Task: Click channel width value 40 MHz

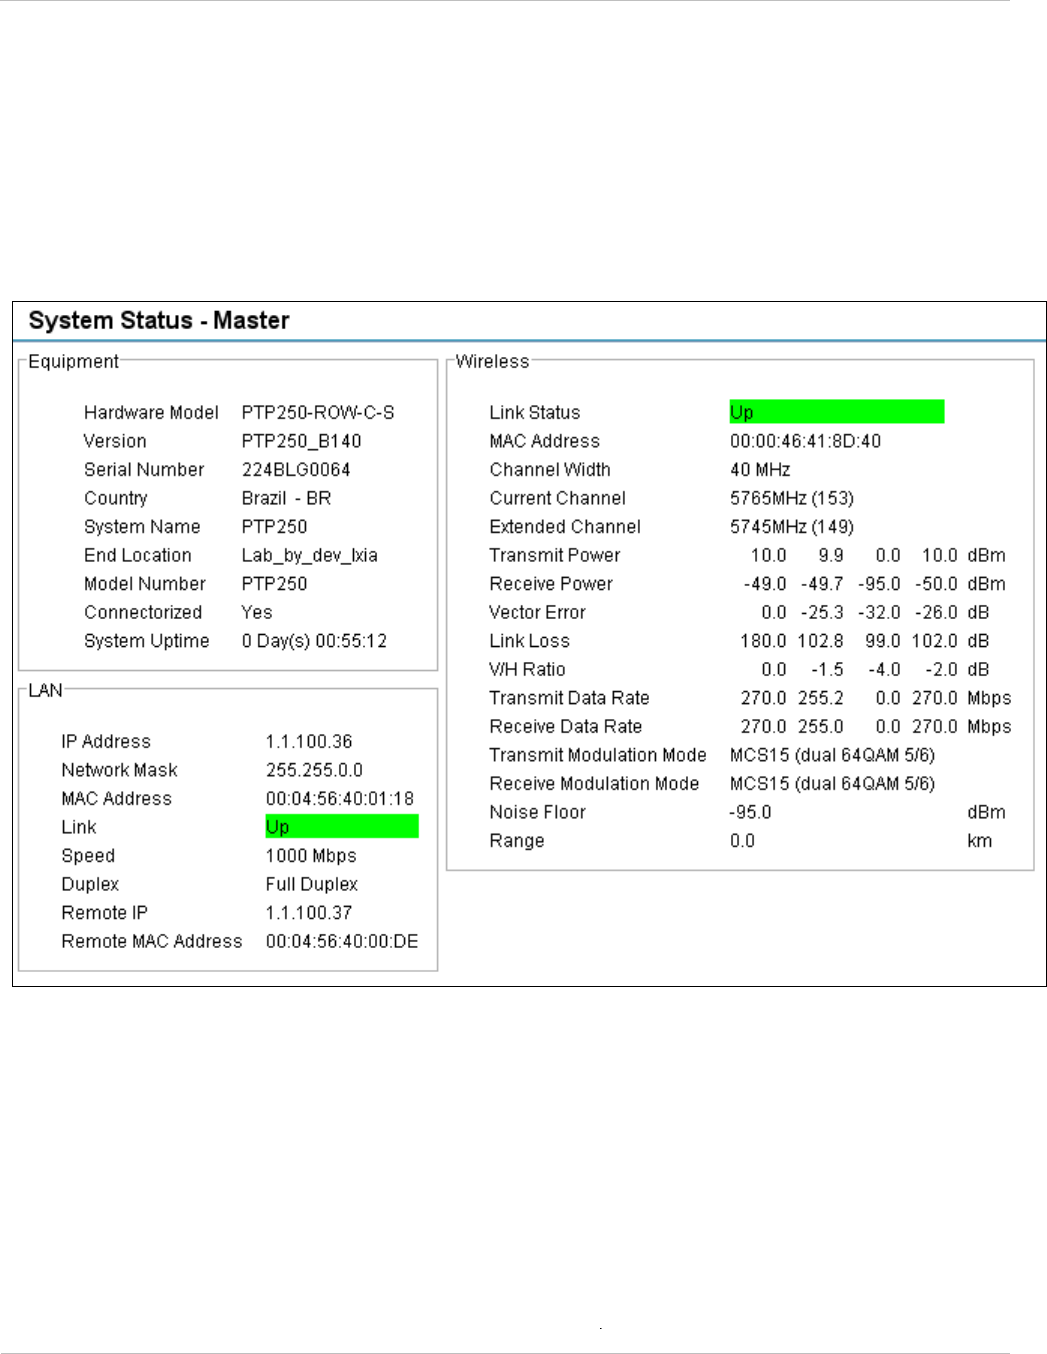Action: point(760,469)
